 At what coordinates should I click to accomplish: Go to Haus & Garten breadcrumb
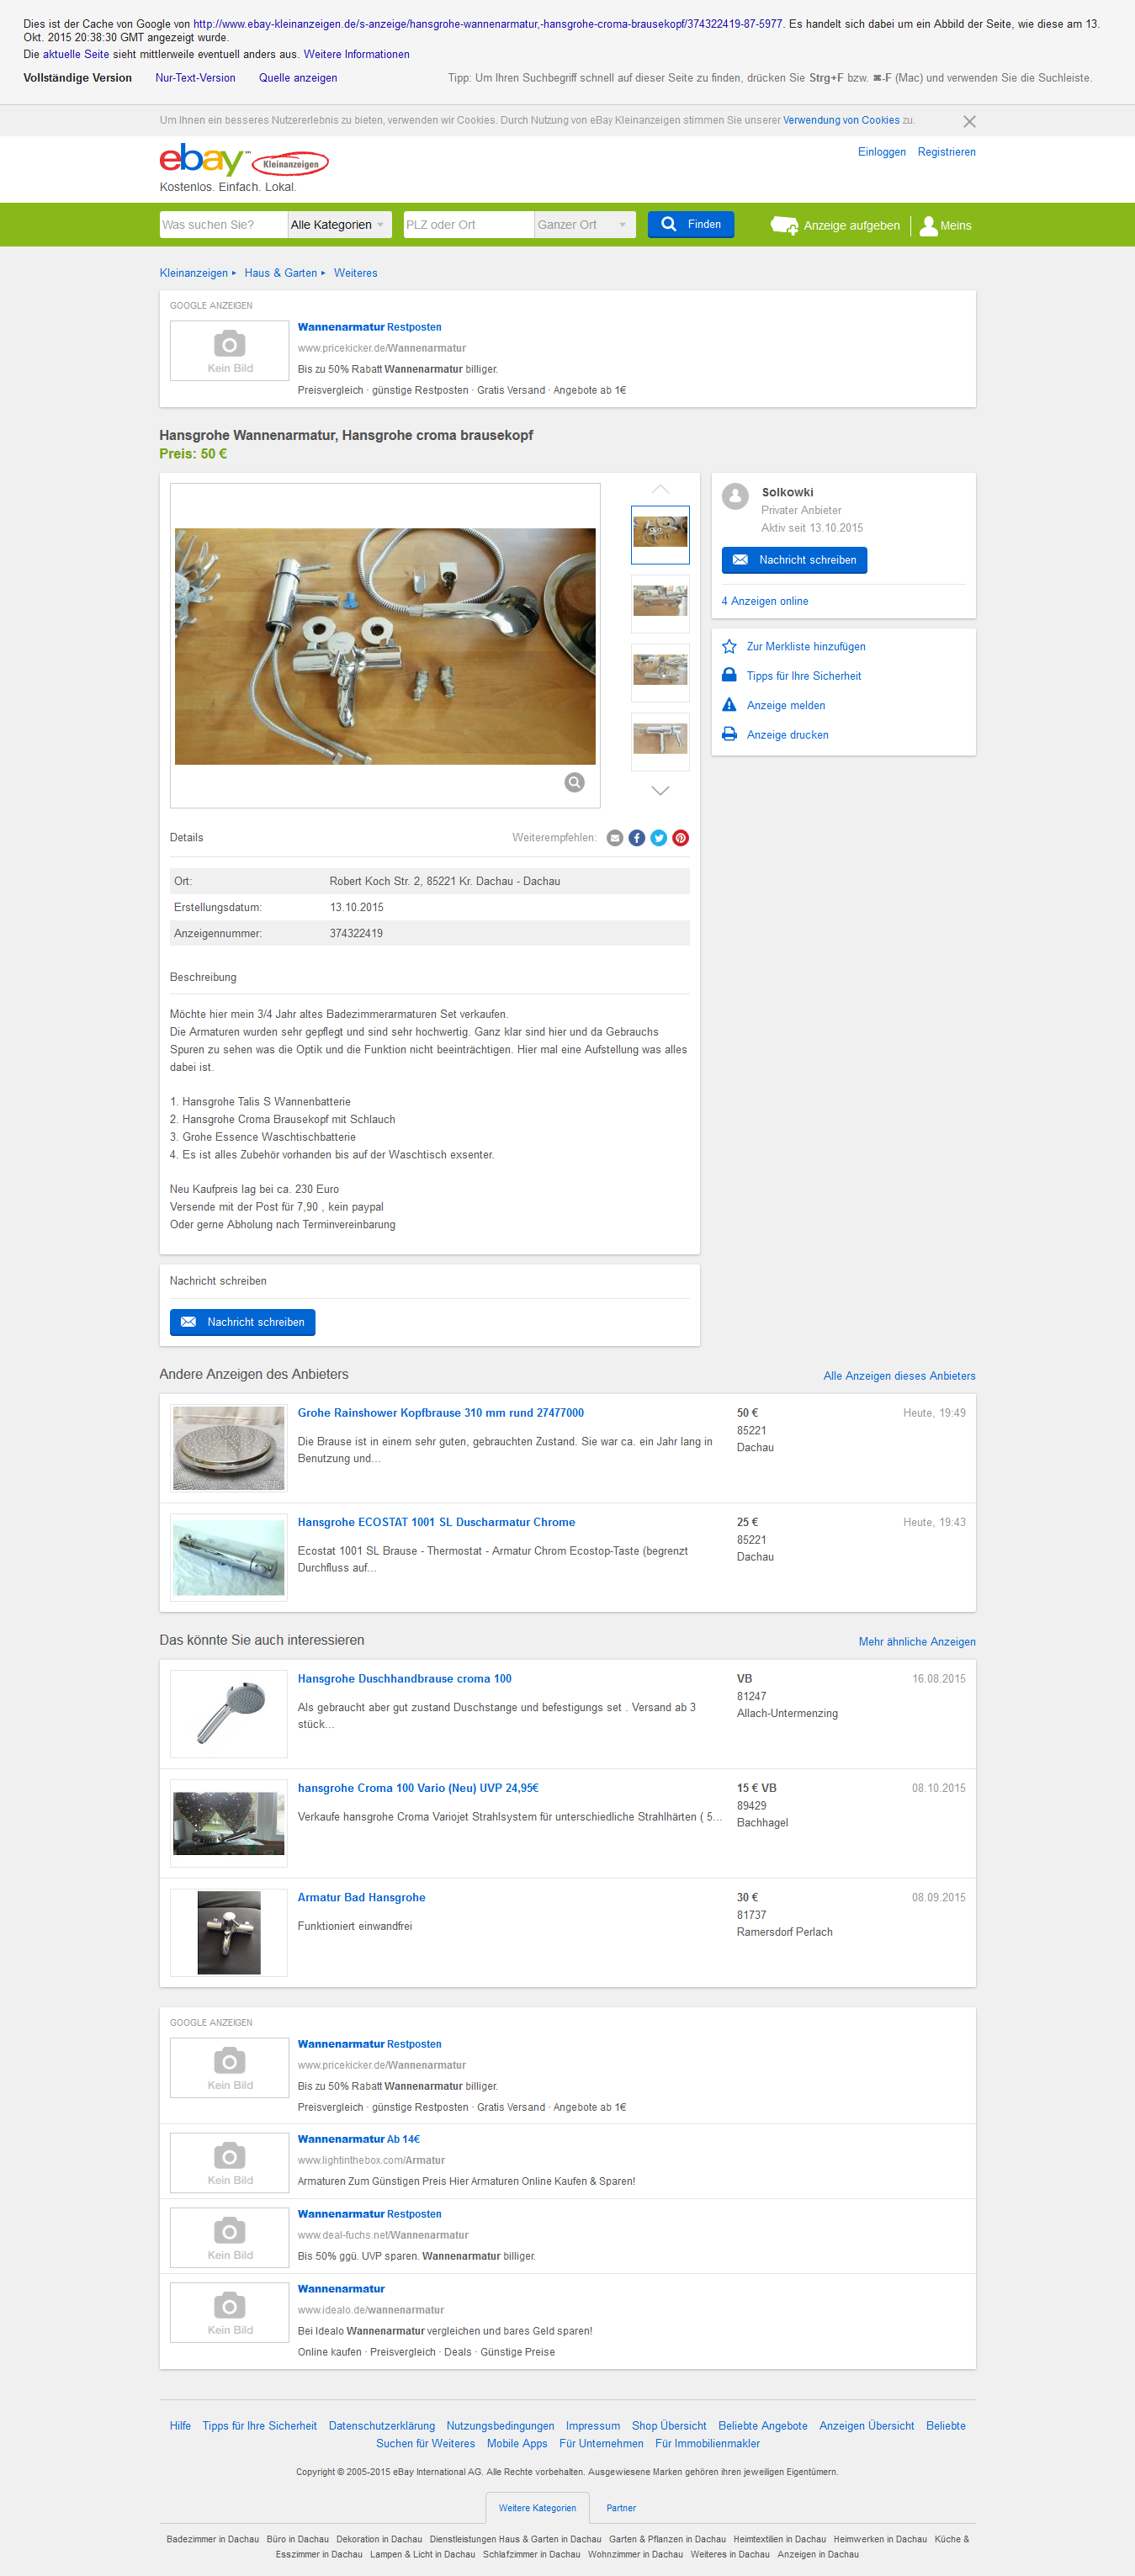coord(281,273)
